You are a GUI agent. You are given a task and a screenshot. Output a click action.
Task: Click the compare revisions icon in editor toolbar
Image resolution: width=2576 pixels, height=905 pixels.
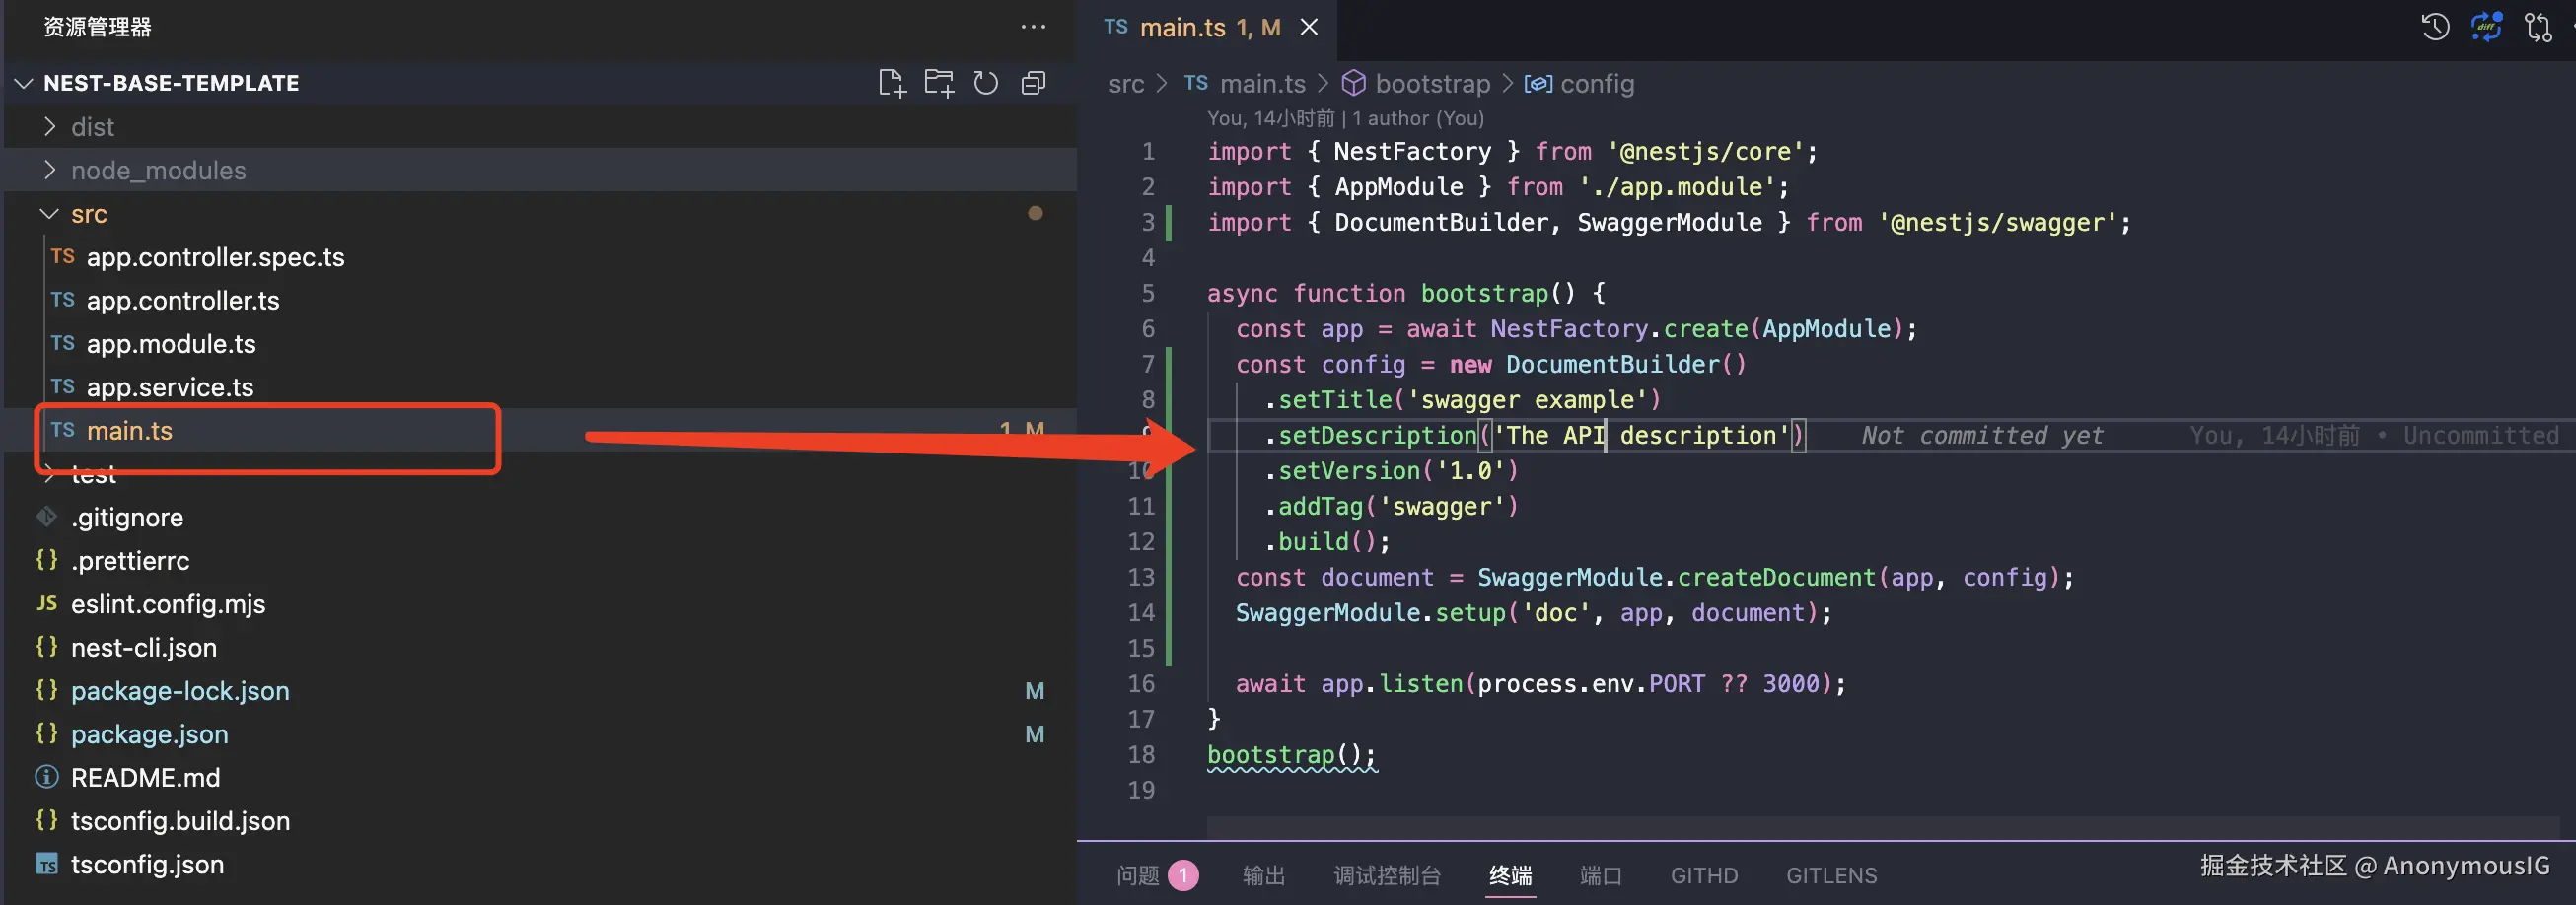click(2538, 27)
